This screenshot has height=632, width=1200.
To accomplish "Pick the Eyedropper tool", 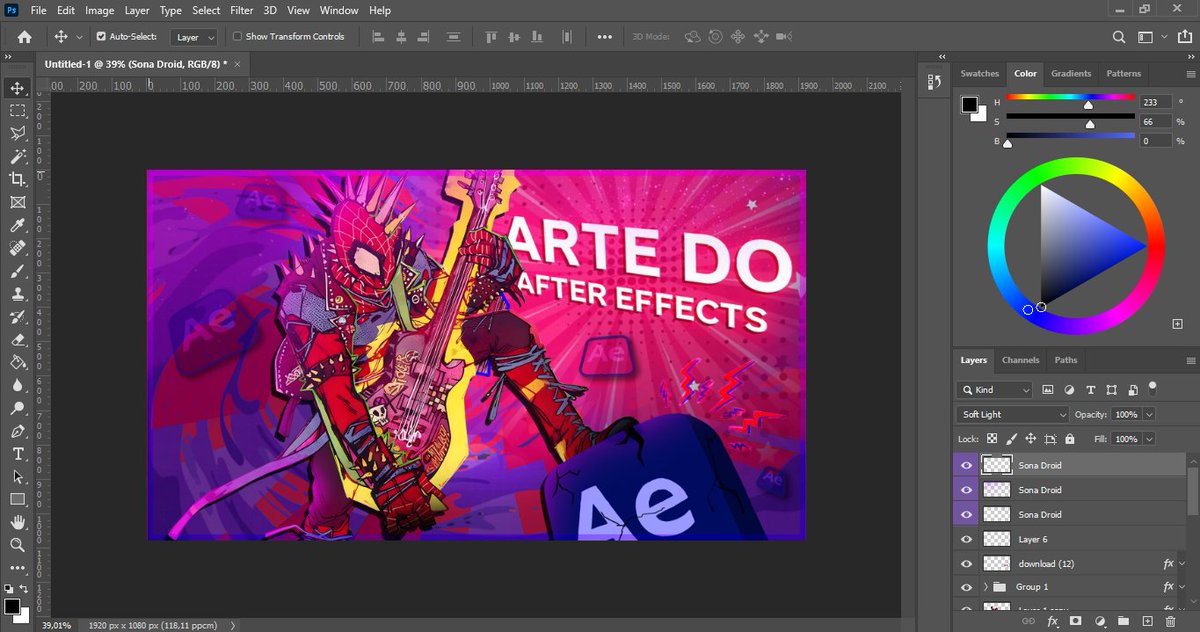I will coord(17,225).
